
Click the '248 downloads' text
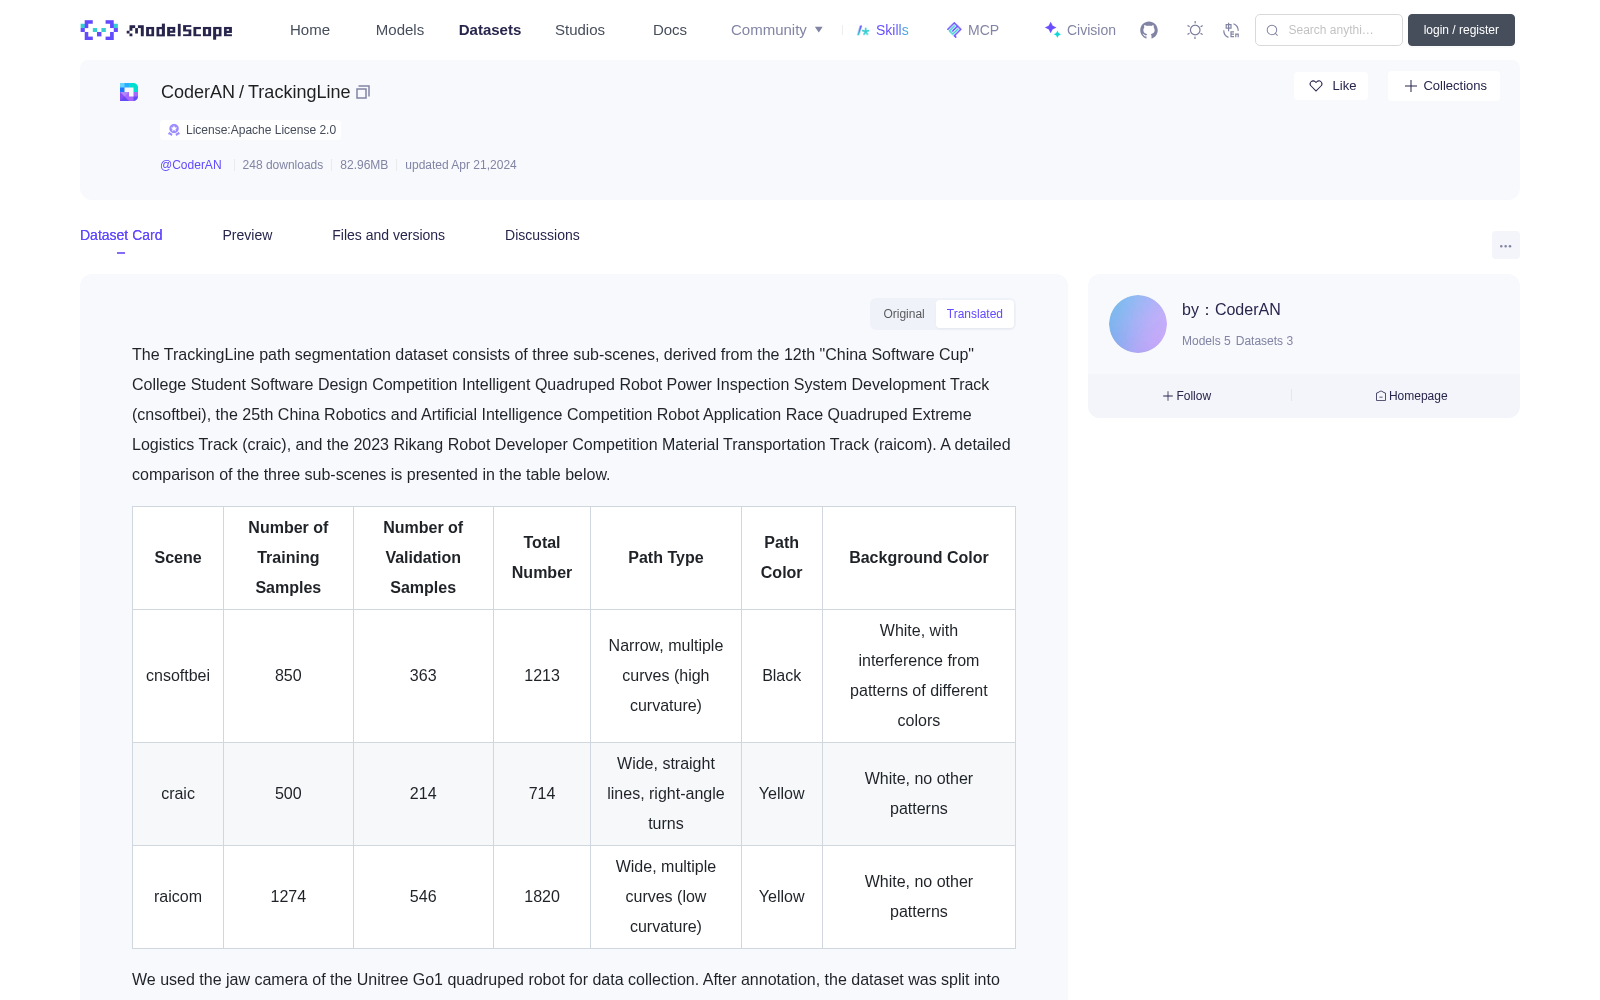point(283,165)
